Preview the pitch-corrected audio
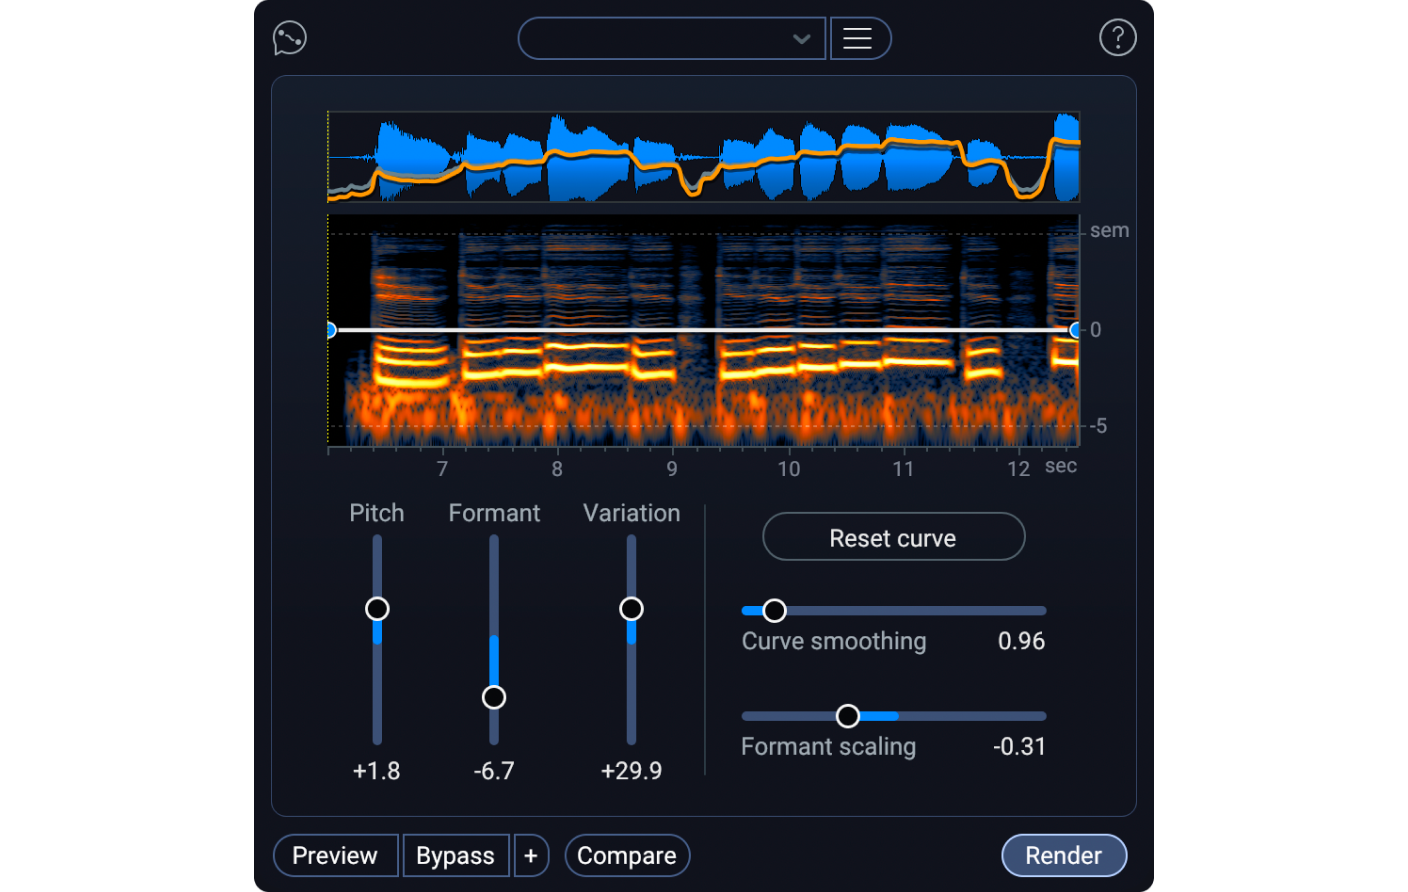1408x892 pixels. tap(335, 855)
